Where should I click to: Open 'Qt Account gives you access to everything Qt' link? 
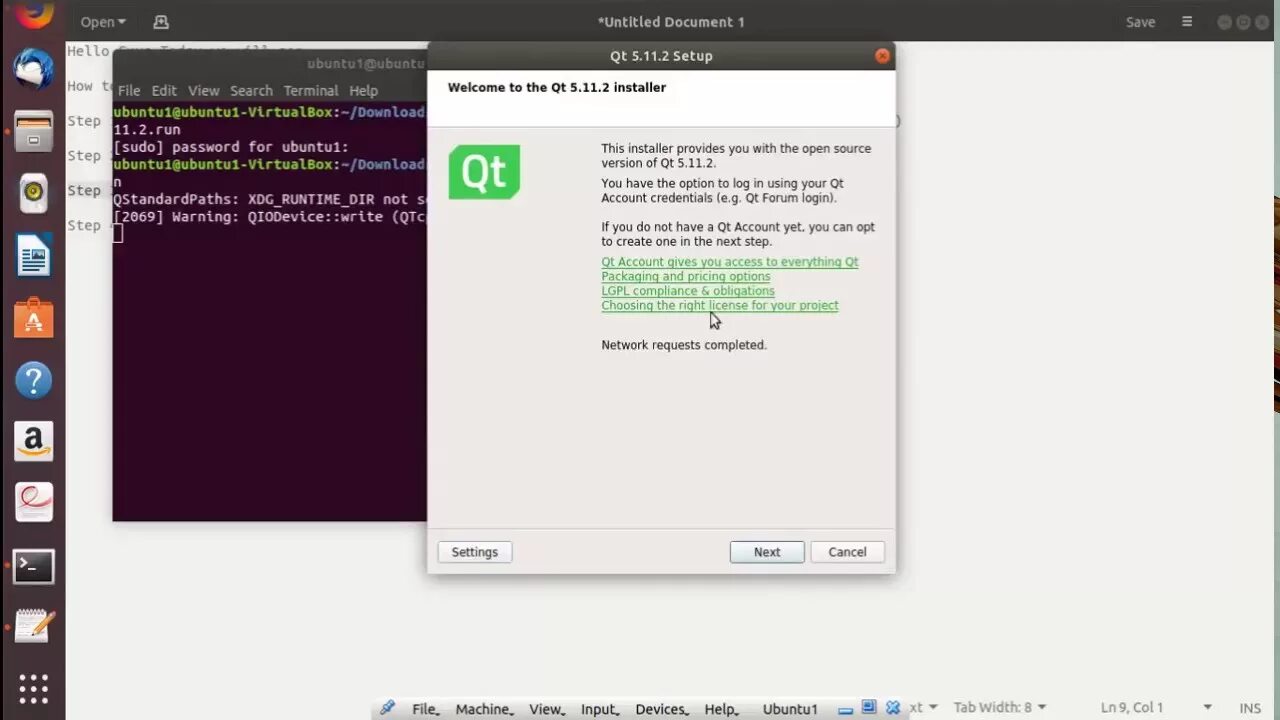point(729,262)
